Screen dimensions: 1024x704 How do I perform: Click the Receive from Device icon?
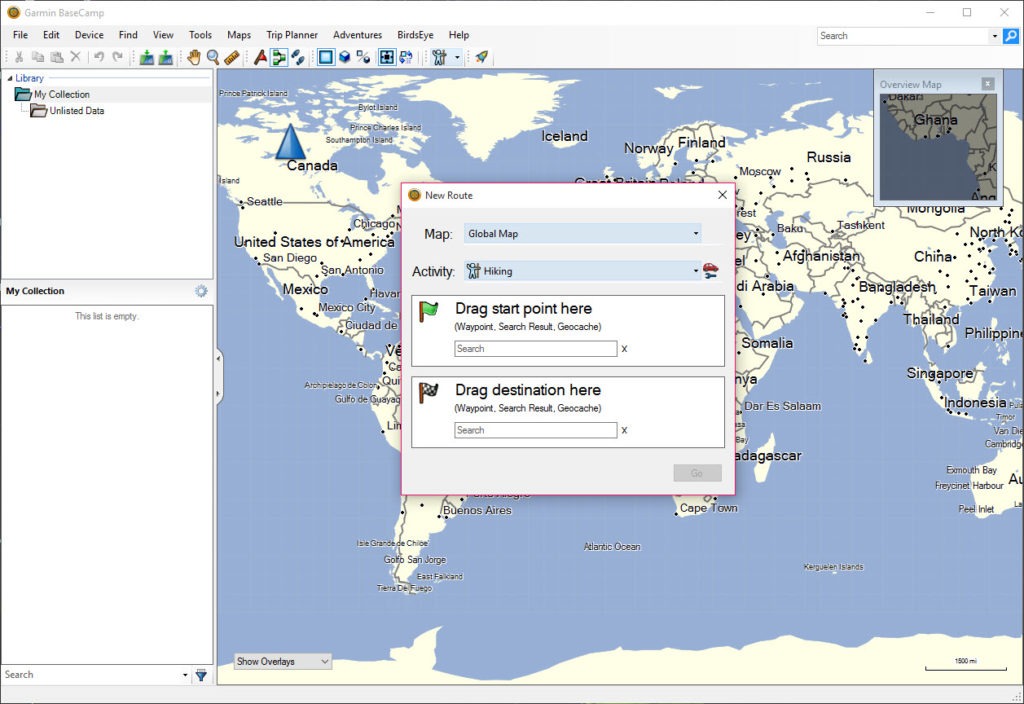point(166,57)
